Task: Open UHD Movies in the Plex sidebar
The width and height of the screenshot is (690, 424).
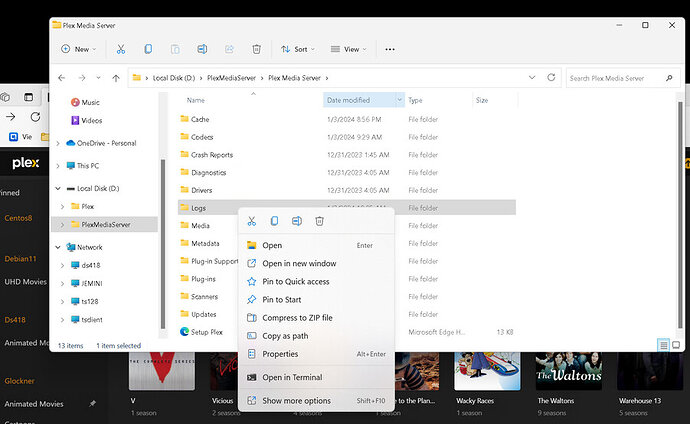Action: (25, 281)
